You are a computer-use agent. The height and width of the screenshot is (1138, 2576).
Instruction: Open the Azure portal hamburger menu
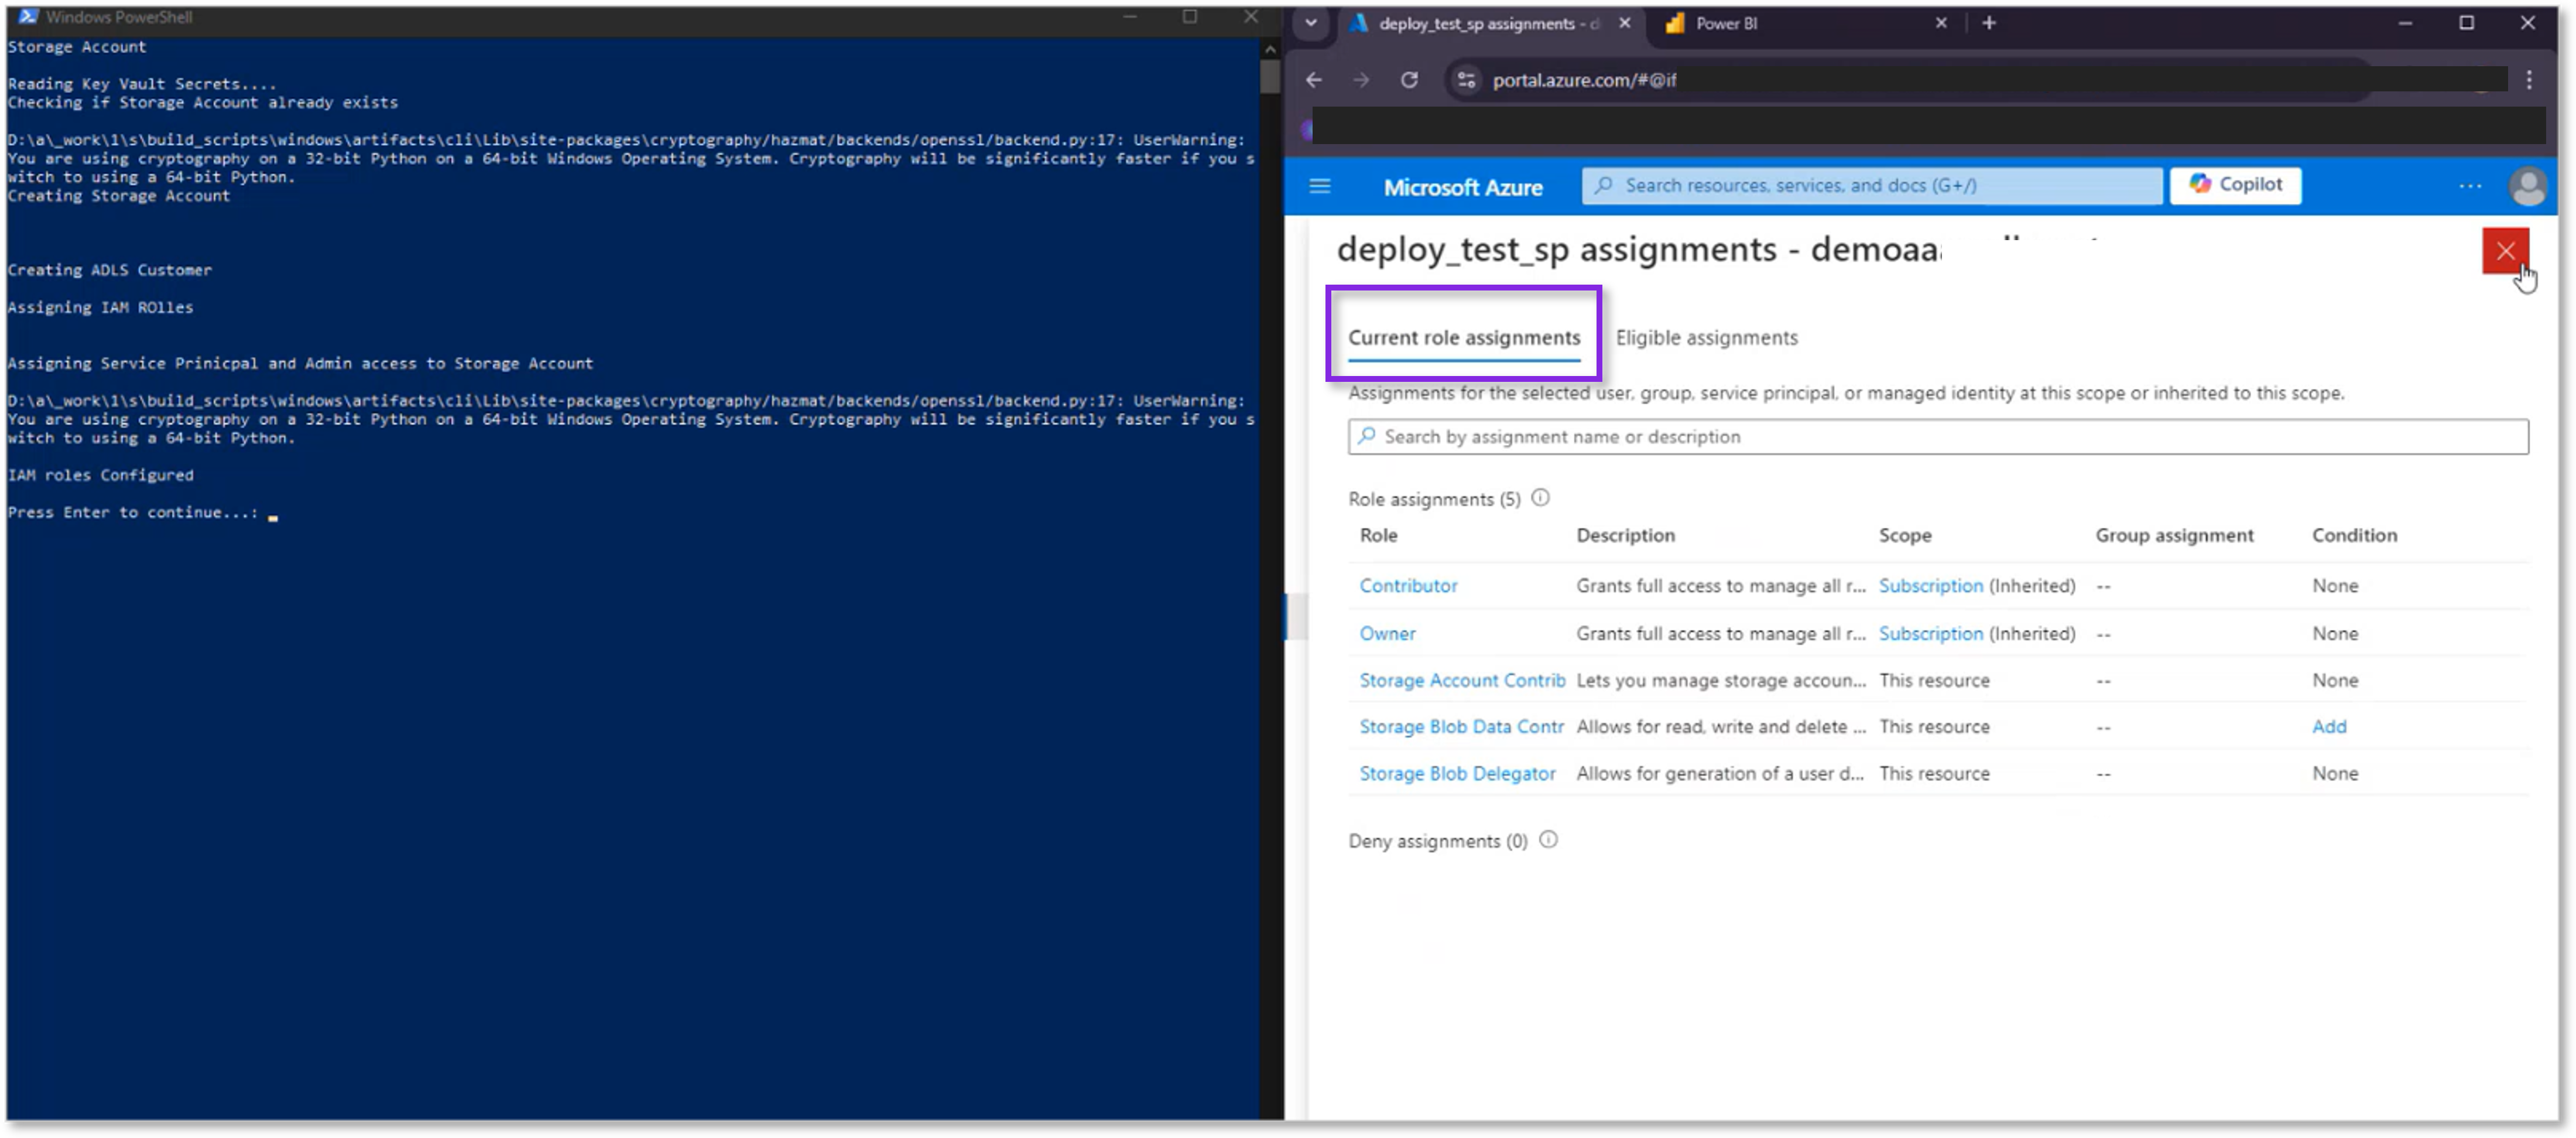click(x=1319, y=186)
